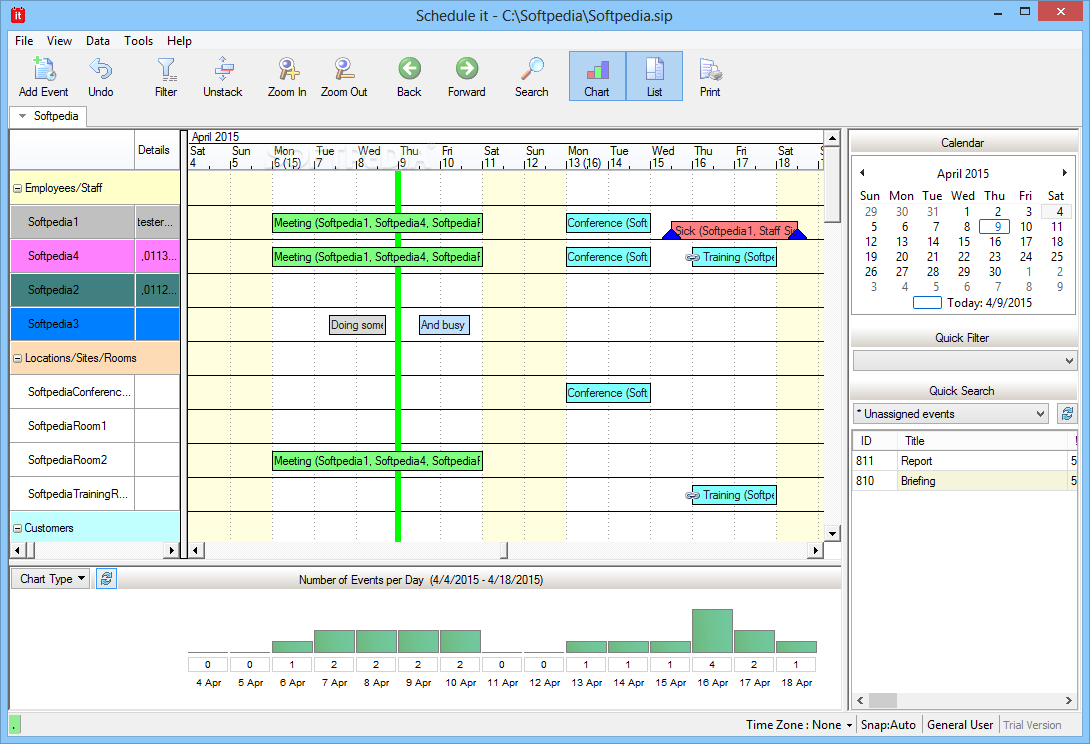Open the Softpedia tab dropdown arrow

(22, 116)
